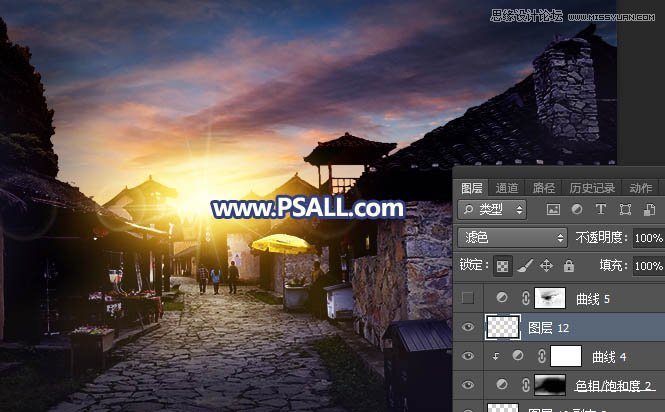Filter layers by pixel layer icon
Screen dimensions: 665x412
point(553,209)
